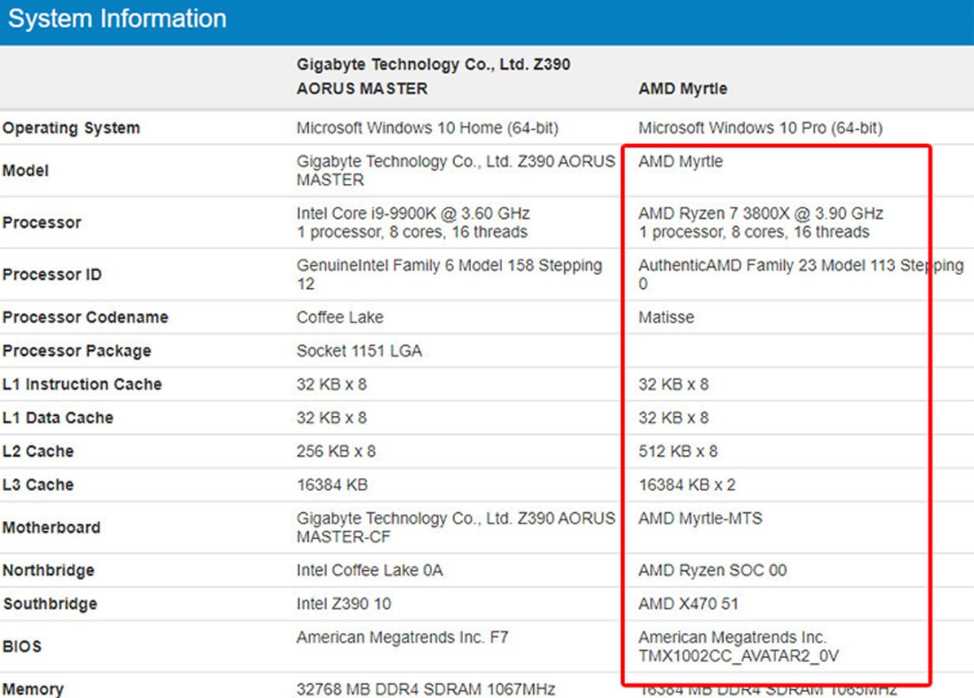Image resolution: width=974 pixels, height=698 pixels.
Task: Select the "AMD X470 51" value
Action: (x=688, y=604)
